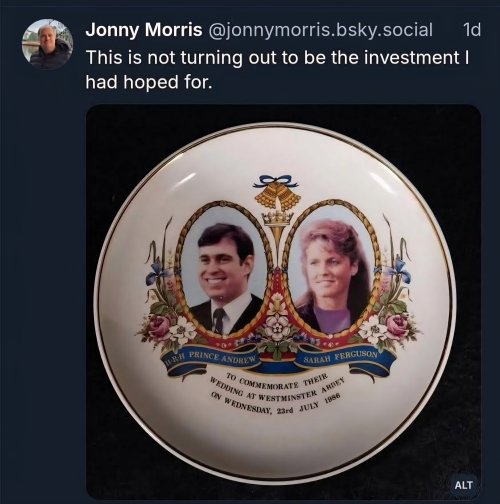Click the "Sarah Ferguson" blue banner

point(343,357)
